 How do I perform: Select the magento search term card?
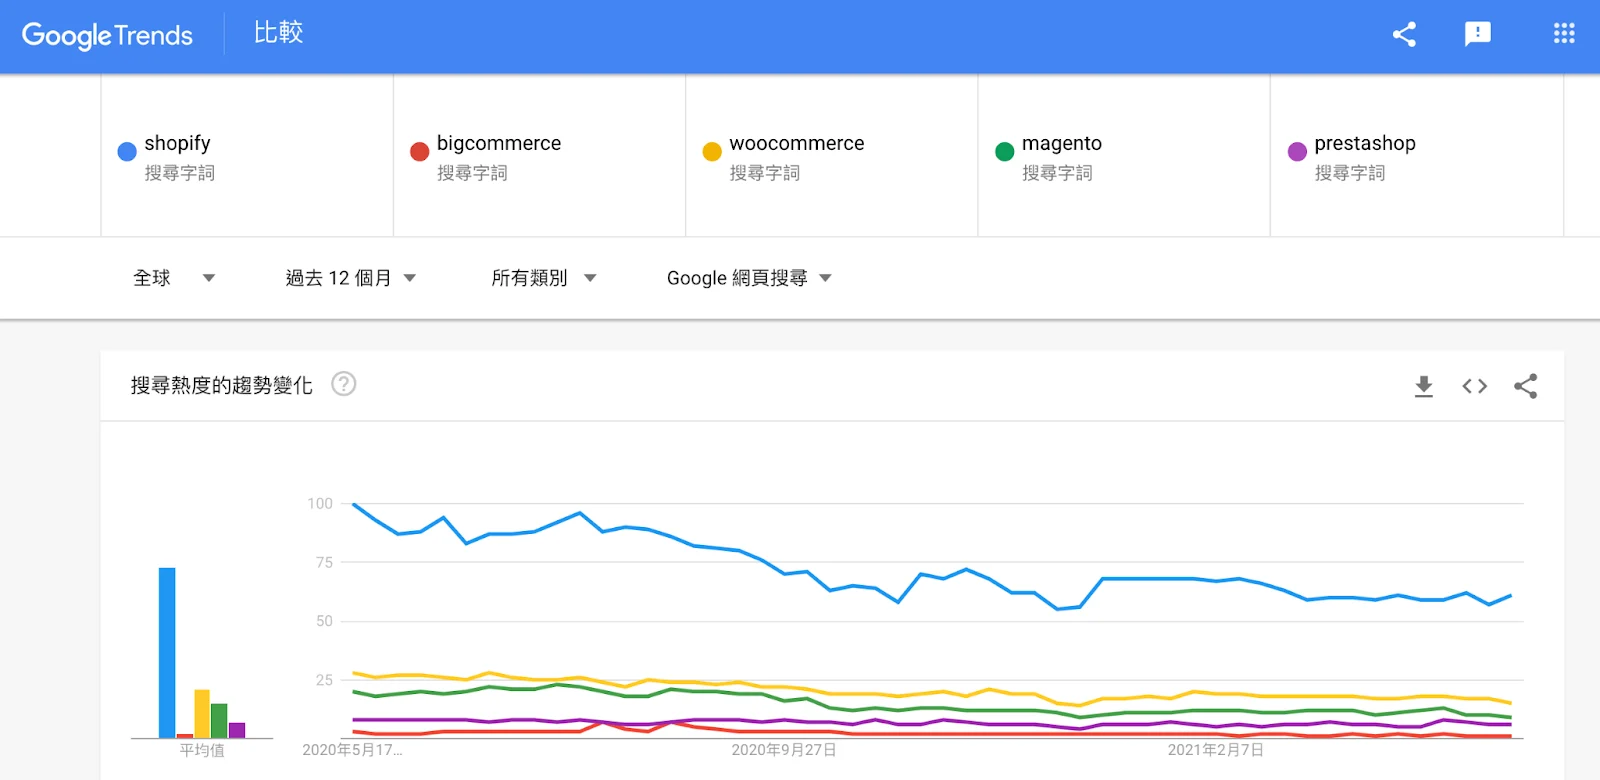point(1122,155)
